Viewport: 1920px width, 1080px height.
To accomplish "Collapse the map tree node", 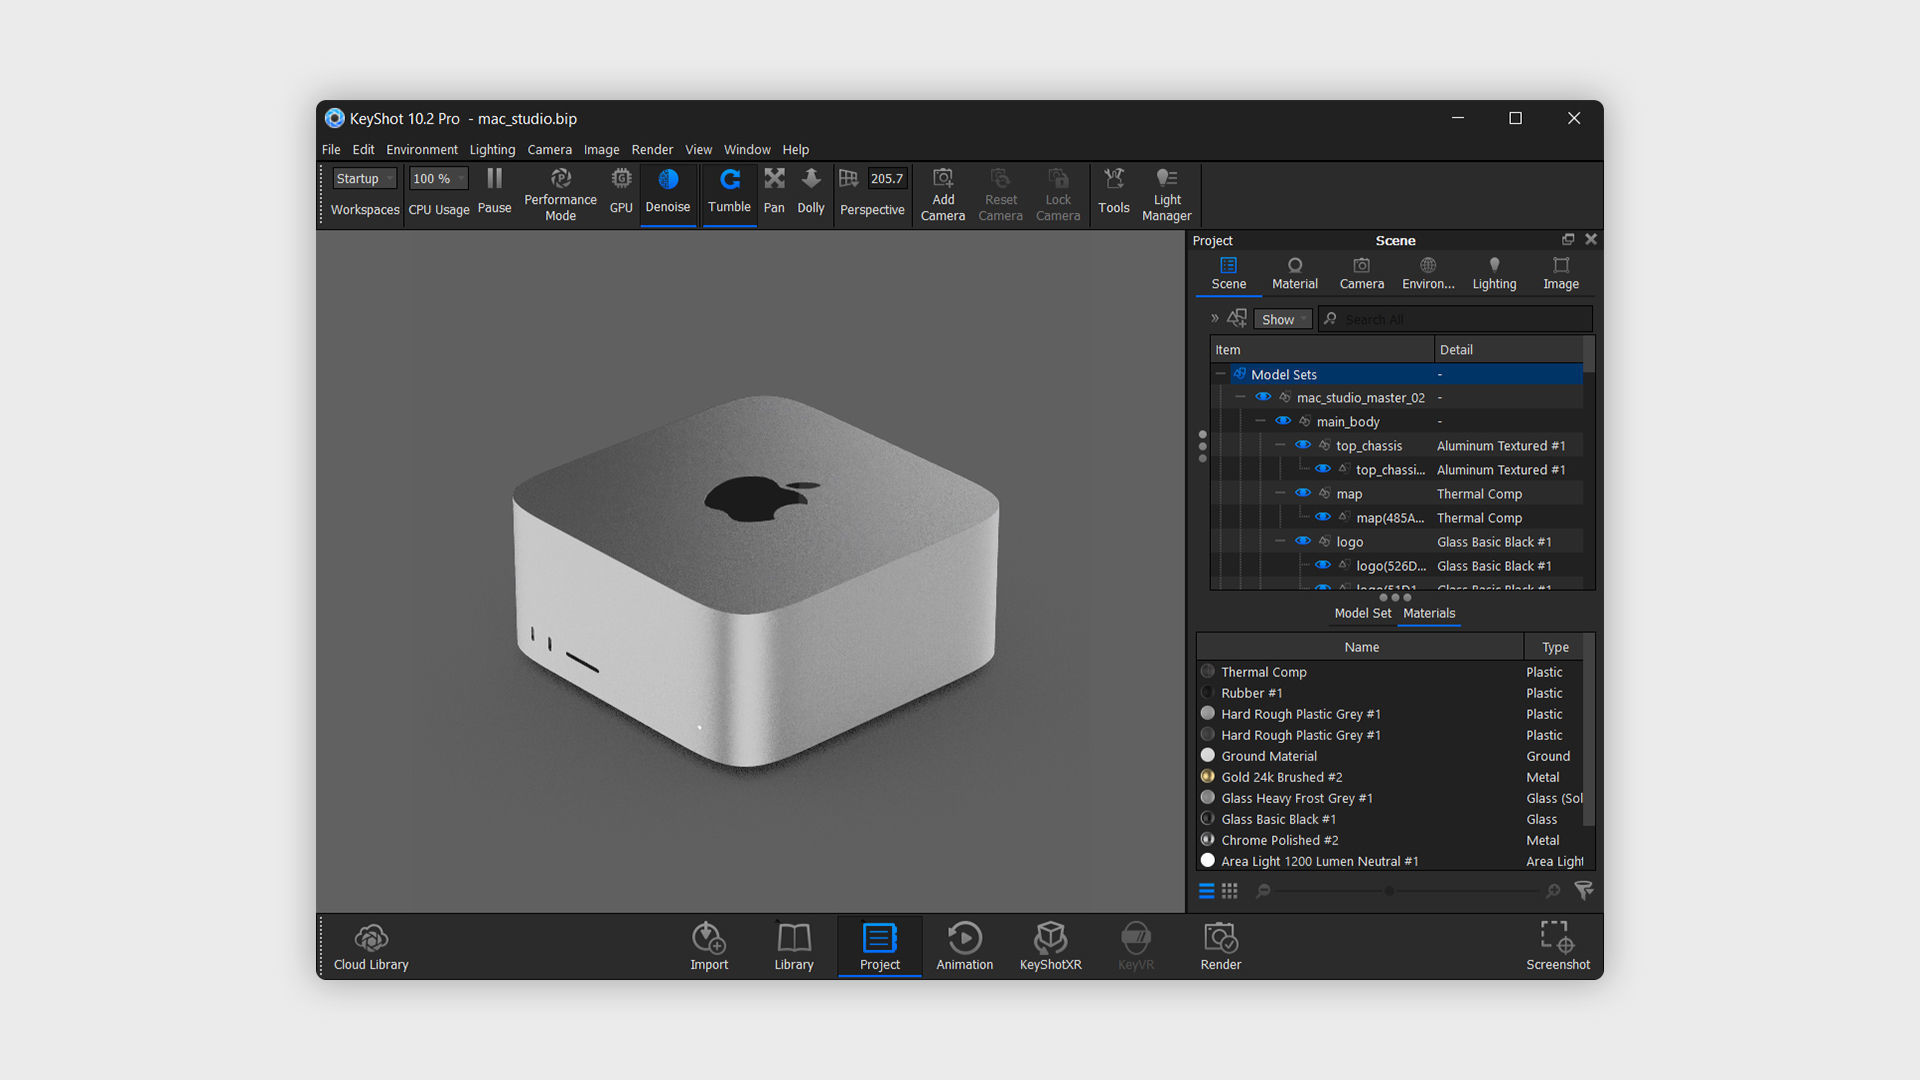I will (1280, 494).
